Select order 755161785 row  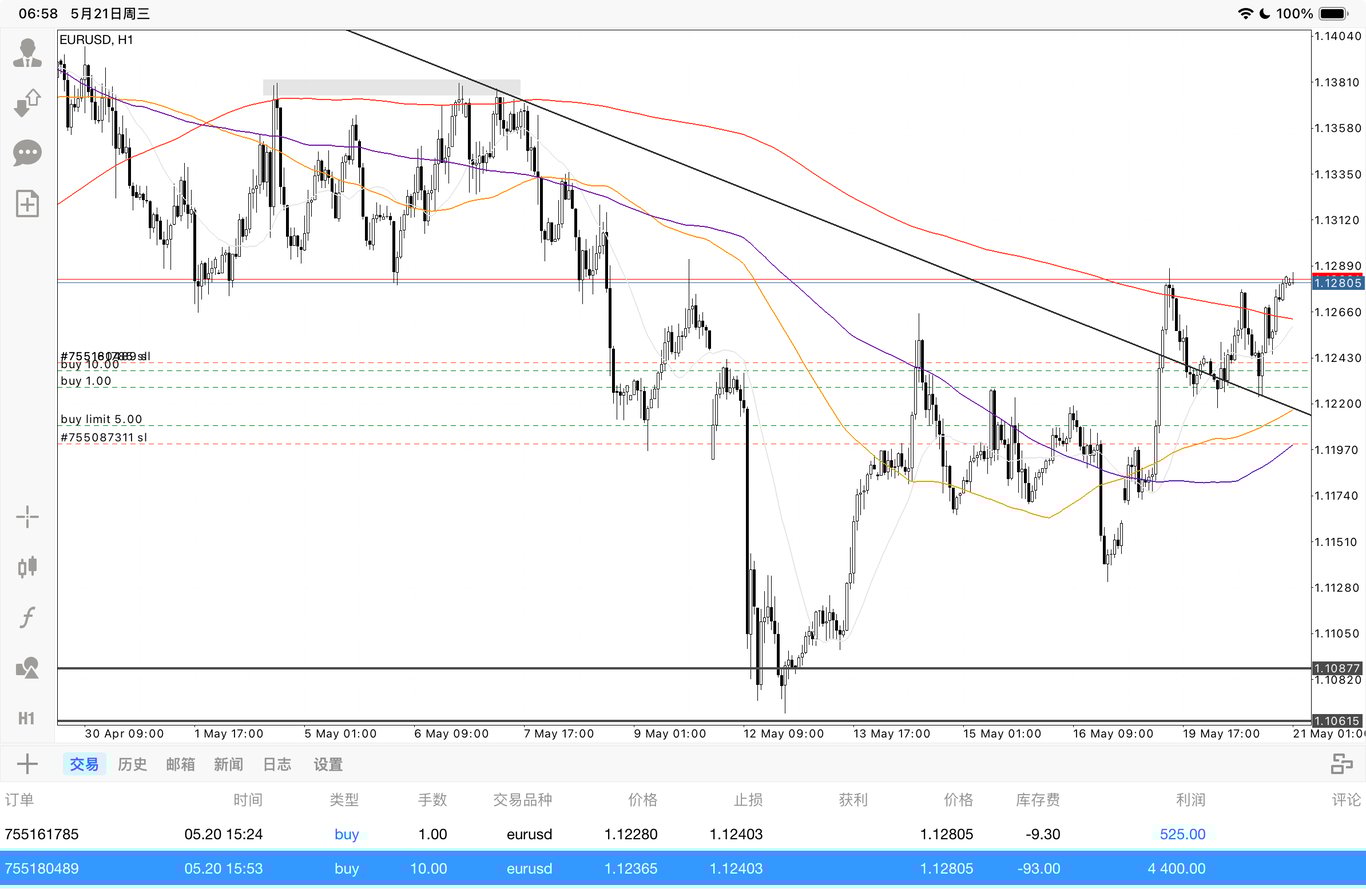pyautogui.click(x=683, y=834)
